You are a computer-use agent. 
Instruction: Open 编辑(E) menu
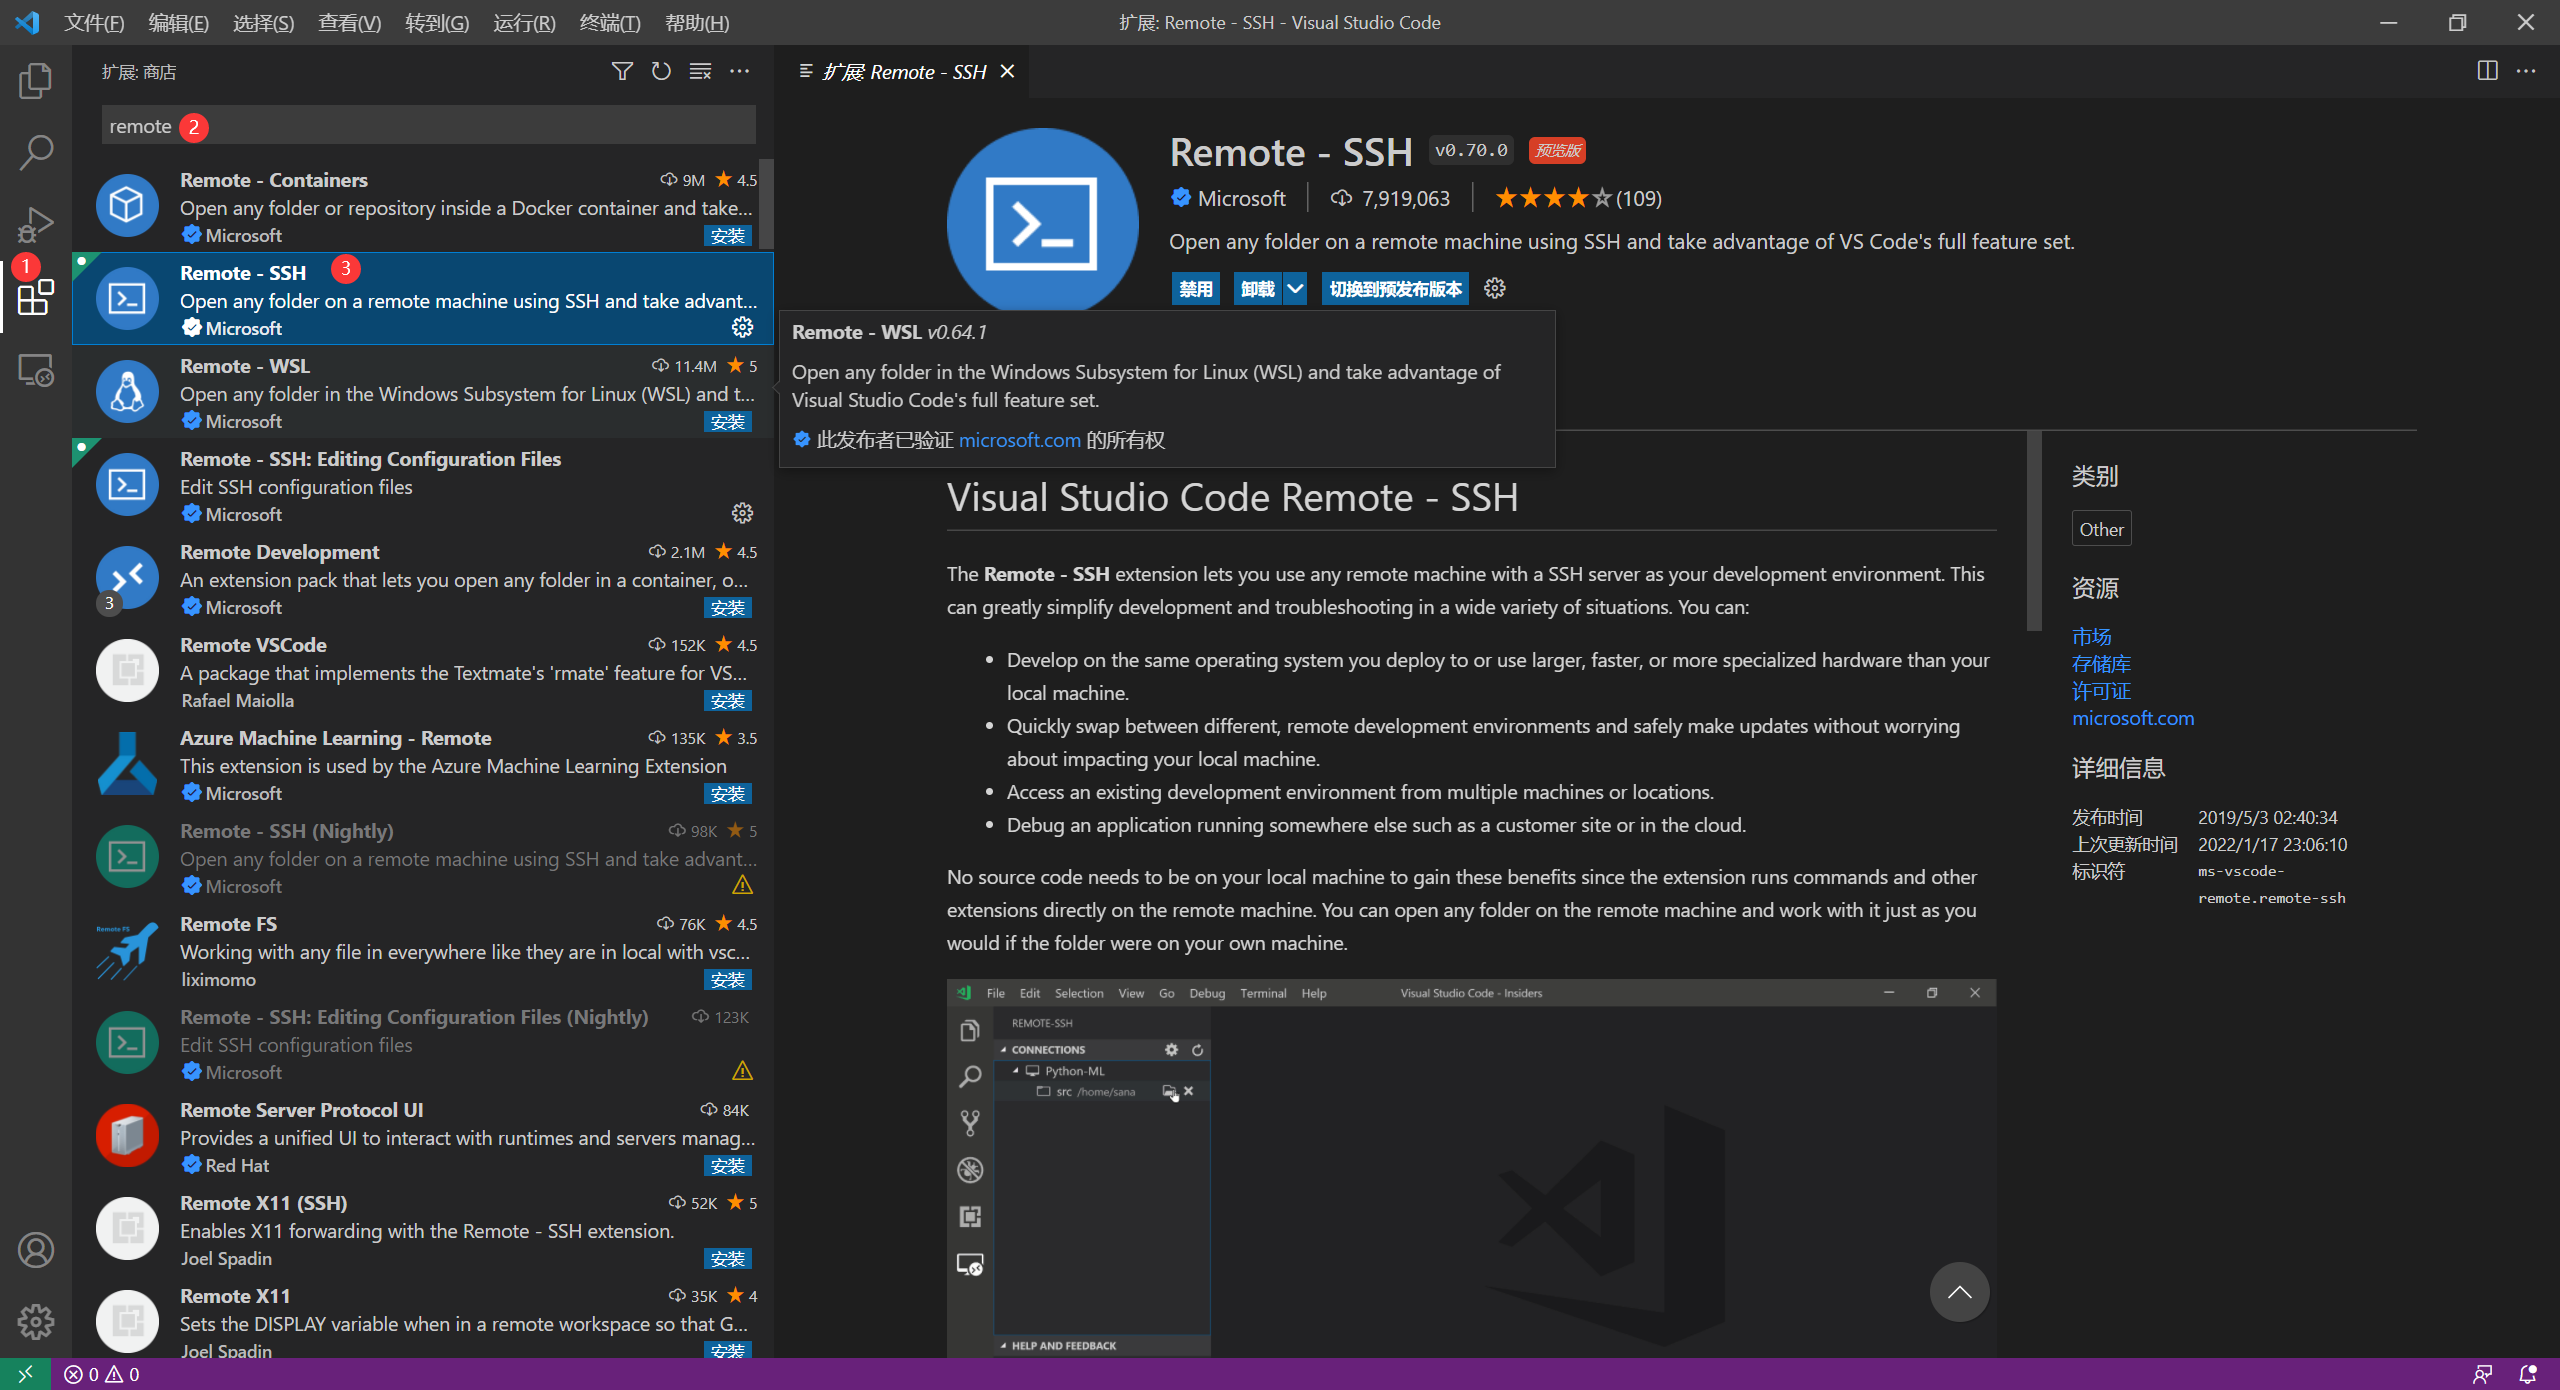point(178,22)
